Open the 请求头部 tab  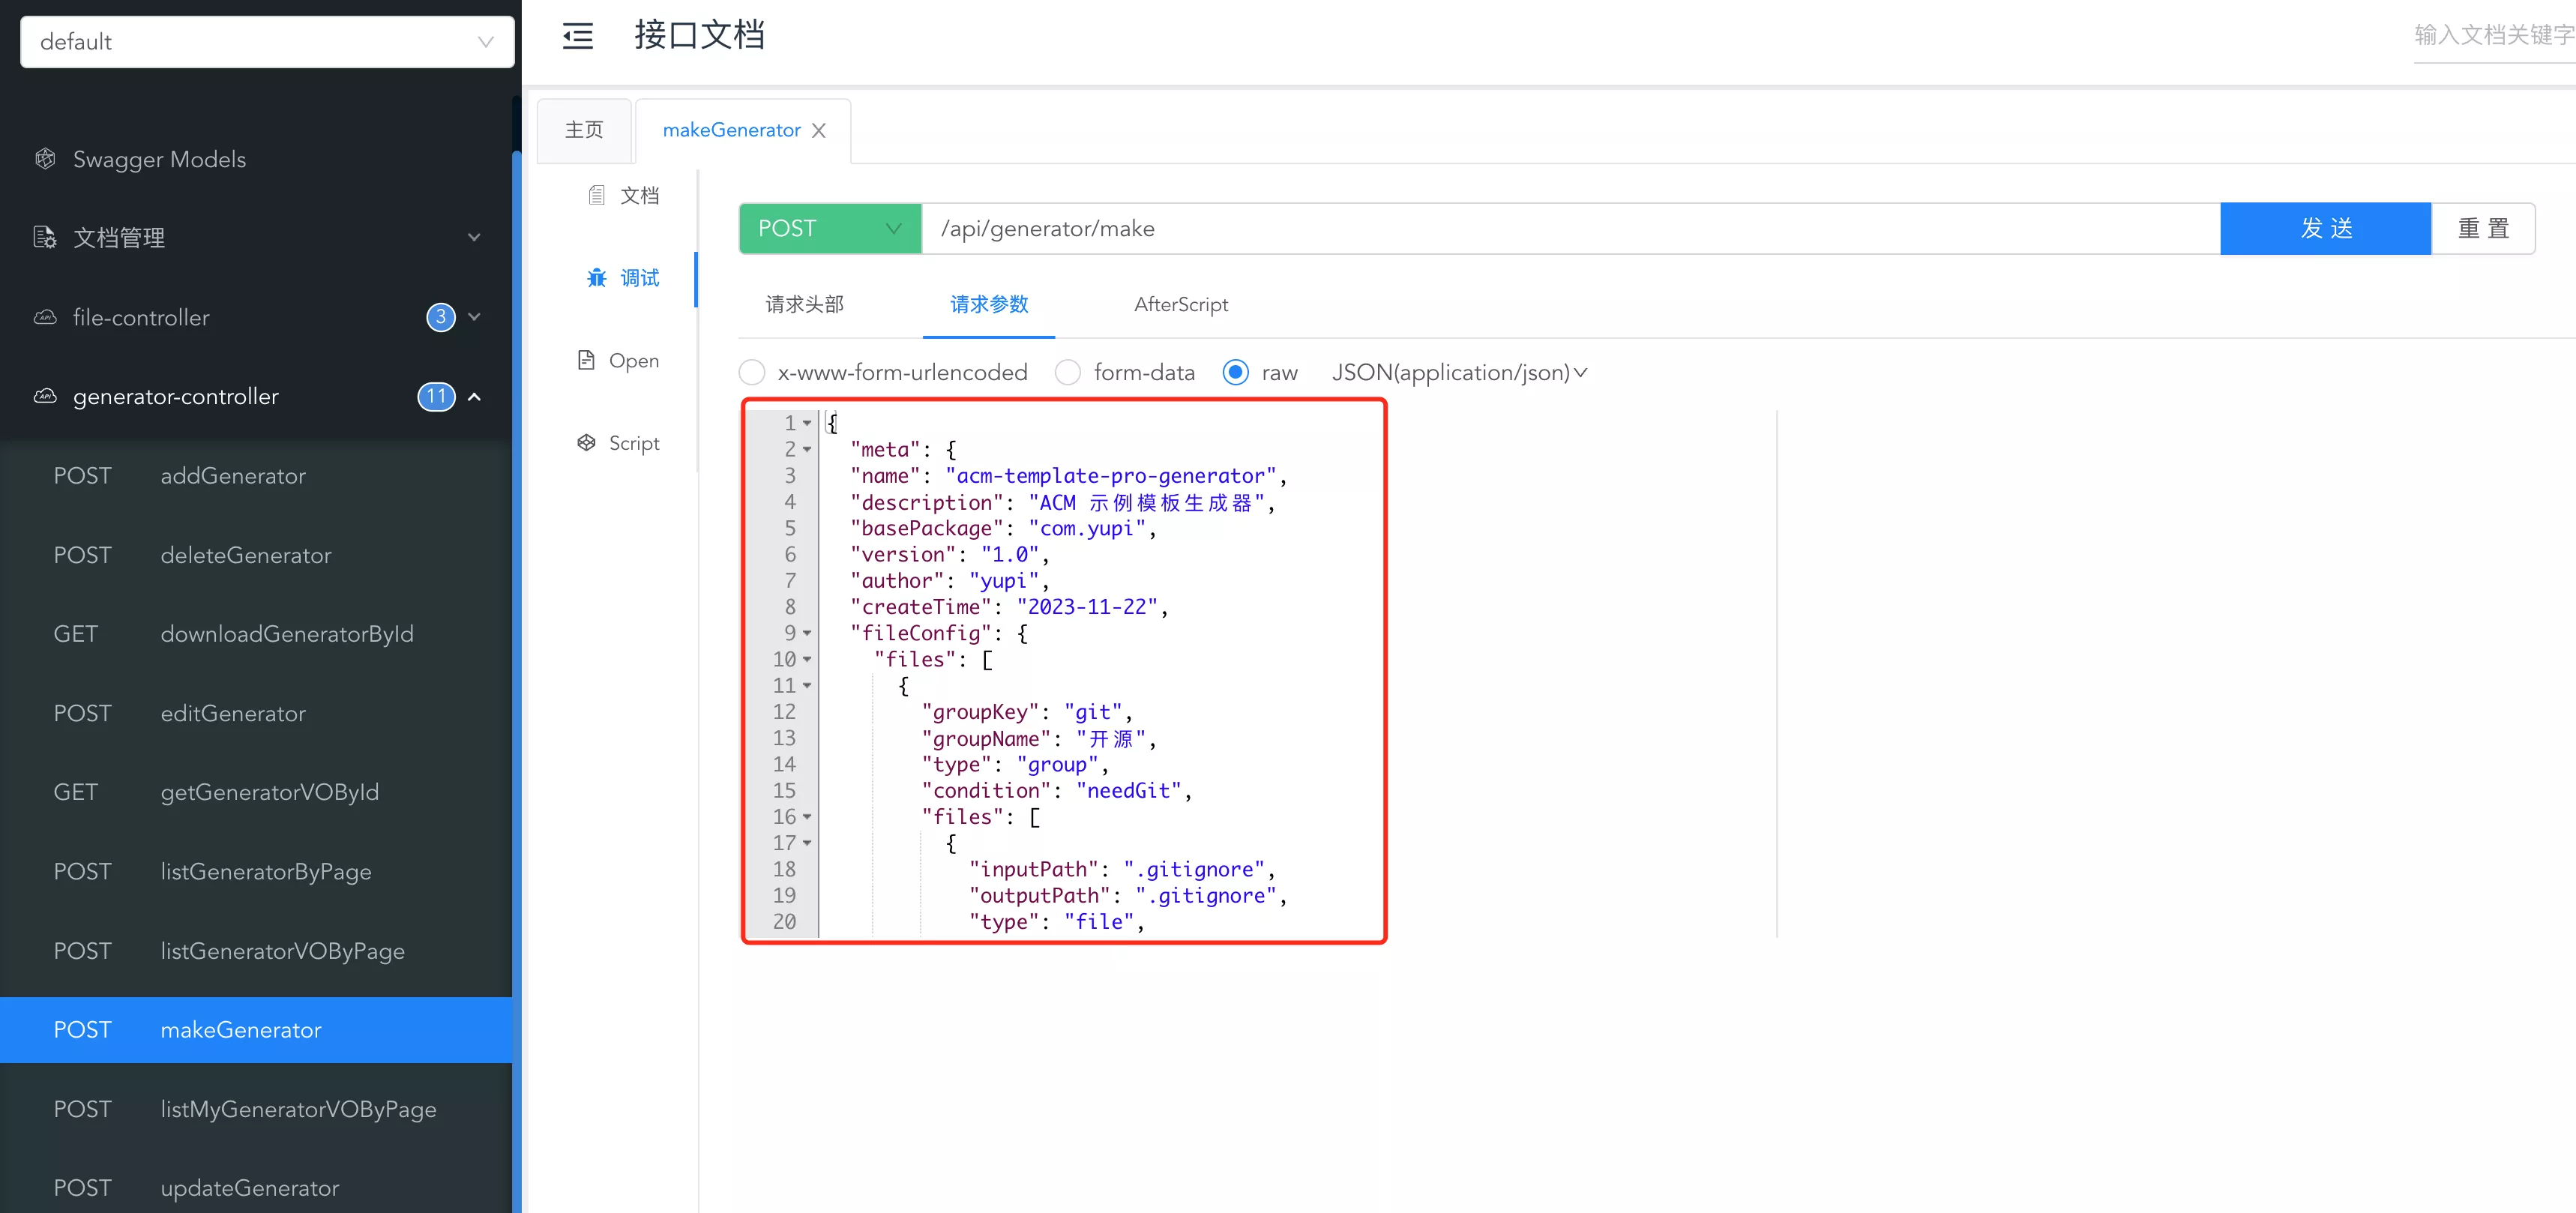click(804, 304)
